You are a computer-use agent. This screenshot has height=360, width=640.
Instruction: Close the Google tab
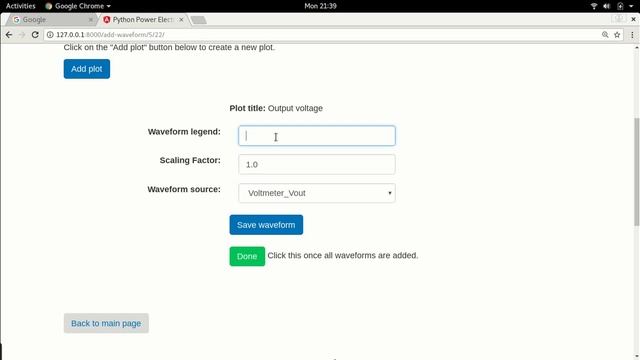(91, 20)
